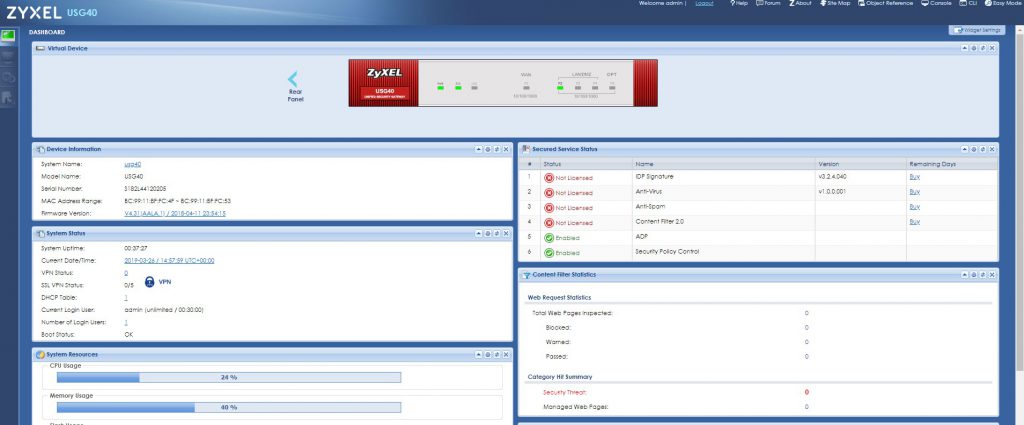Image resolution: width=1024 pixels, height=425 pixels.
Task: Open the Monitor sidebar icon
Action: [x=8, y=57]
